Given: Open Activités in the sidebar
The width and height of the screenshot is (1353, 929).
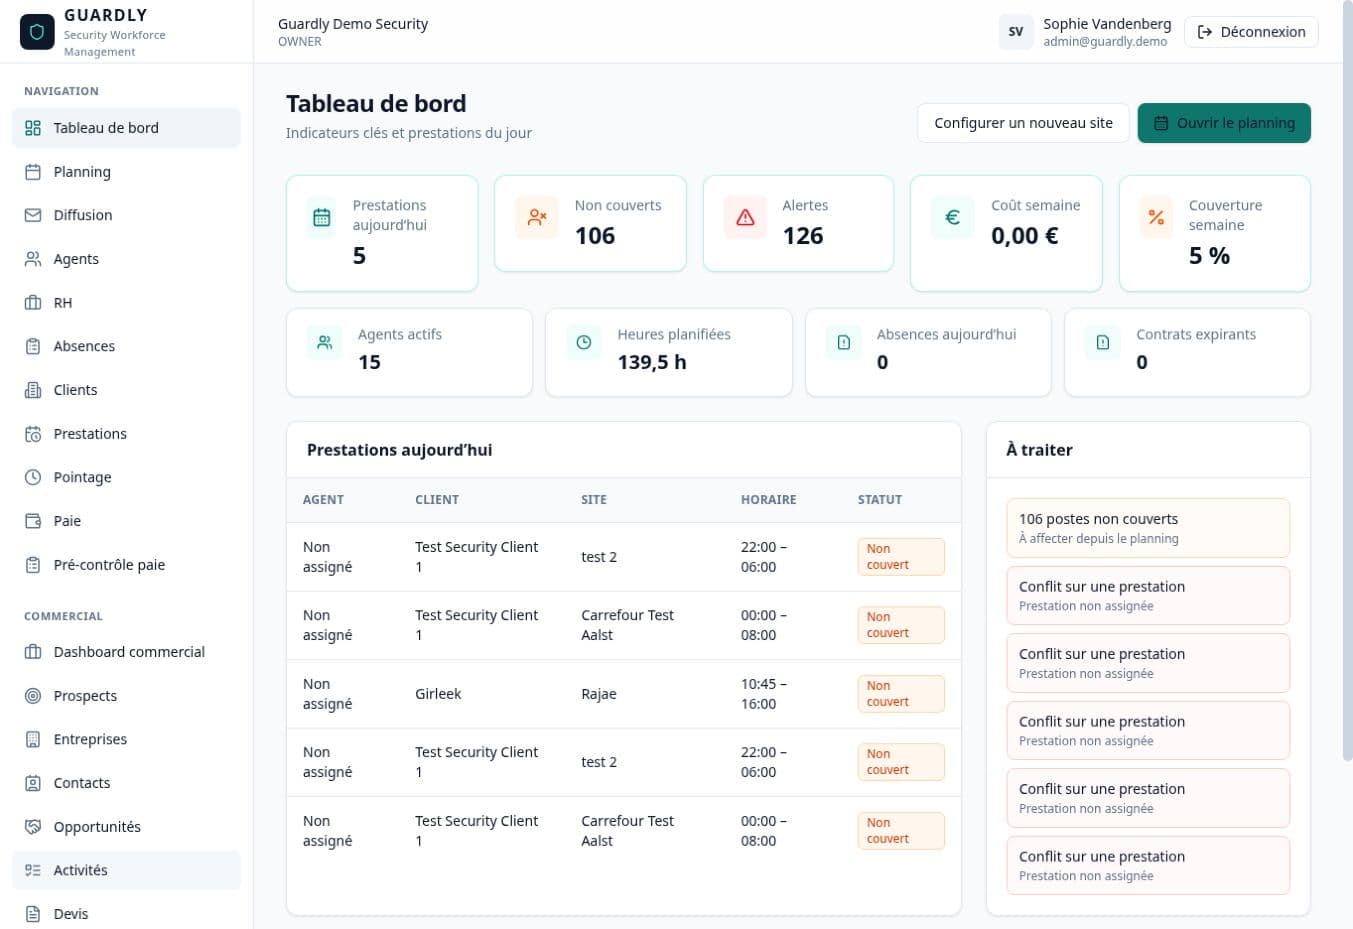Looking at the screenshot, I should 126,870.
